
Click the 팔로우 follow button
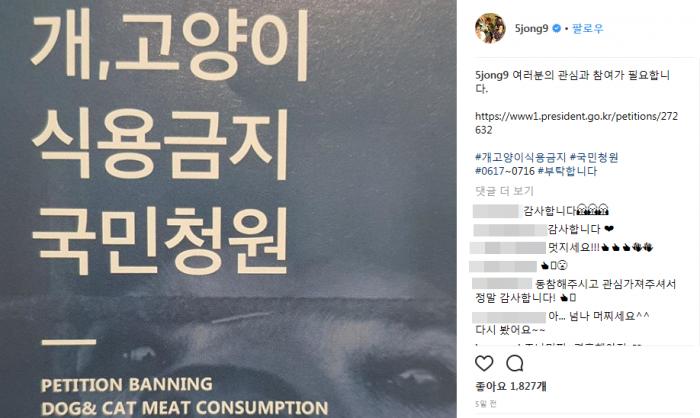coord(588,29)
